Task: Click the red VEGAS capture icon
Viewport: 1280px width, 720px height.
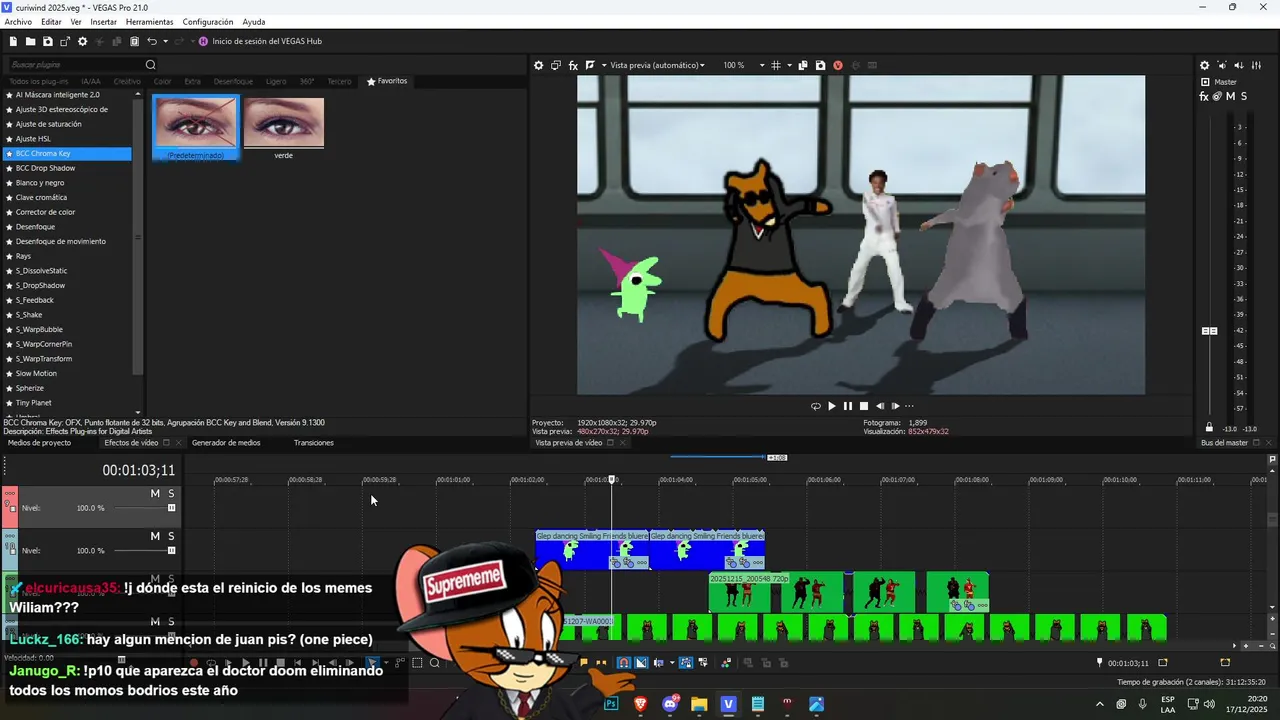Action: pyautogui.click(x=838, y=65)
